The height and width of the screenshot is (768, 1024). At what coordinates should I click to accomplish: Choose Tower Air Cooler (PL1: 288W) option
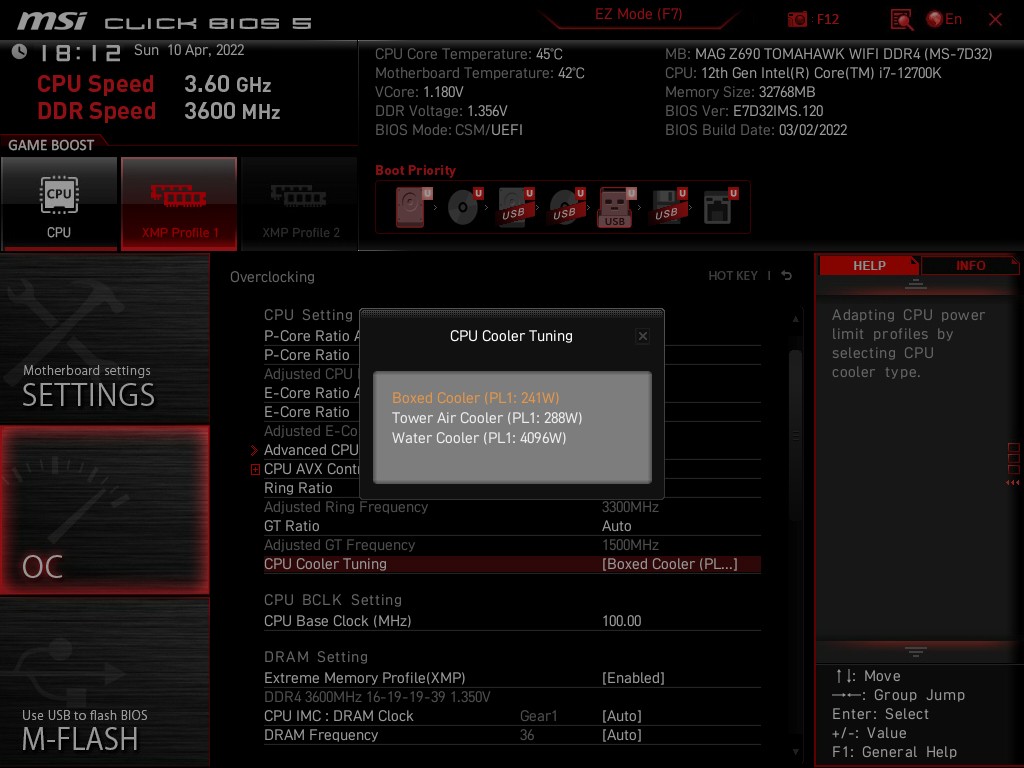coord(486,418)
